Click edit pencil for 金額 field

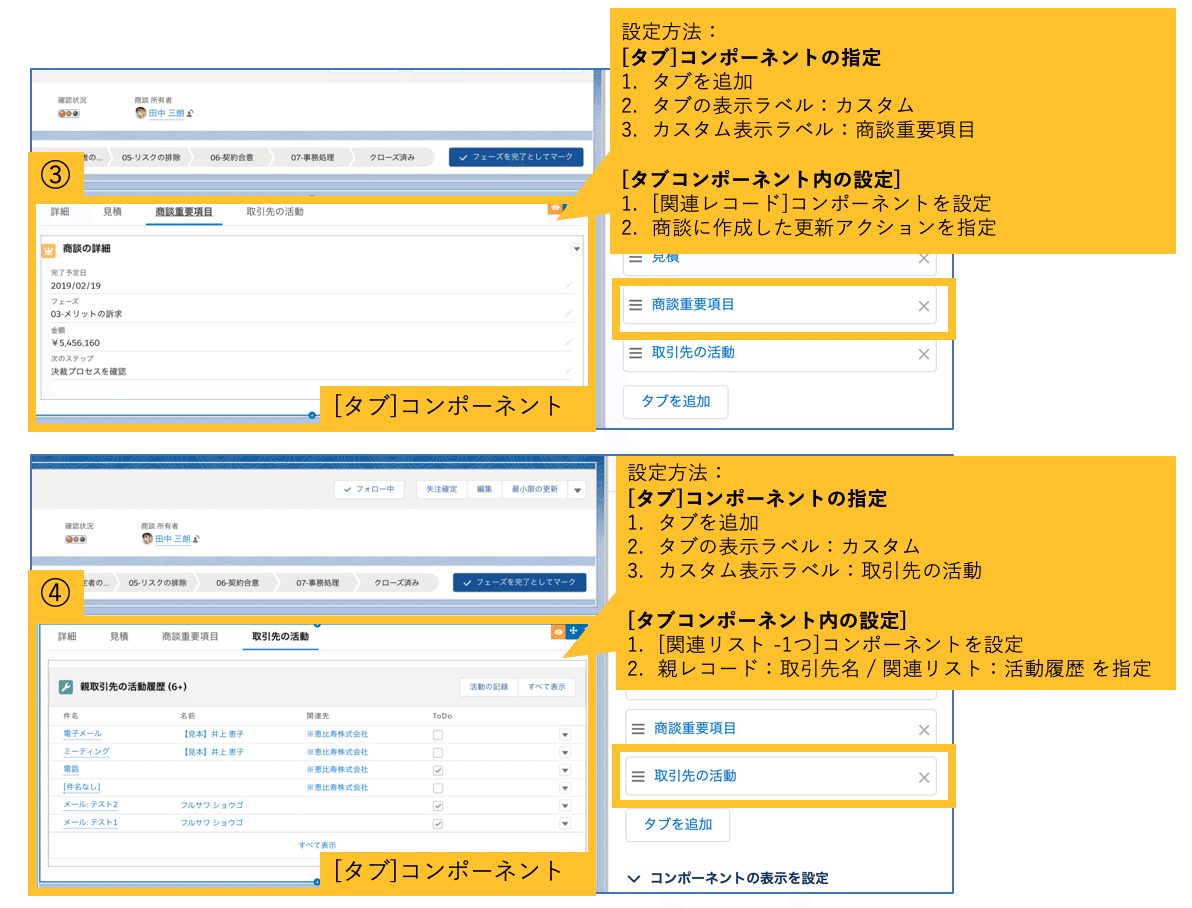[568, 342]
